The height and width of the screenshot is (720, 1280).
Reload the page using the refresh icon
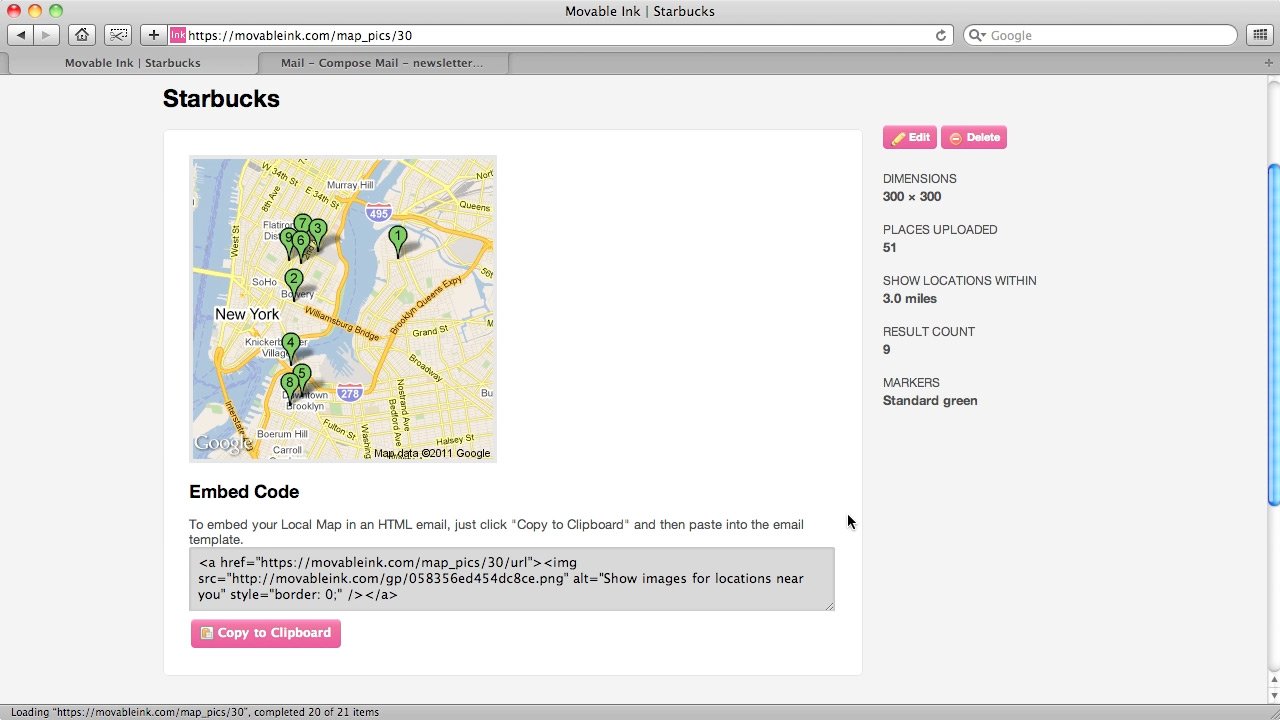[x=940, y=35]
